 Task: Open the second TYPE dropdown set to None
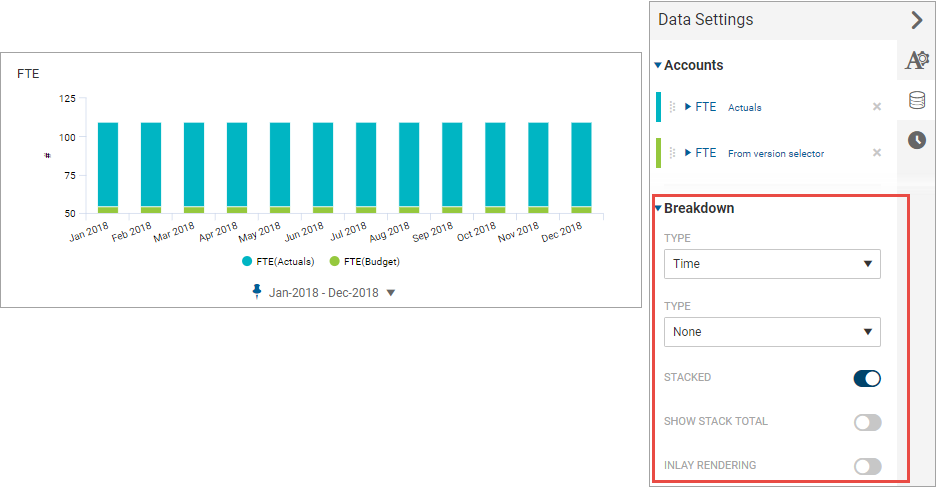click(x=772, y=332)
